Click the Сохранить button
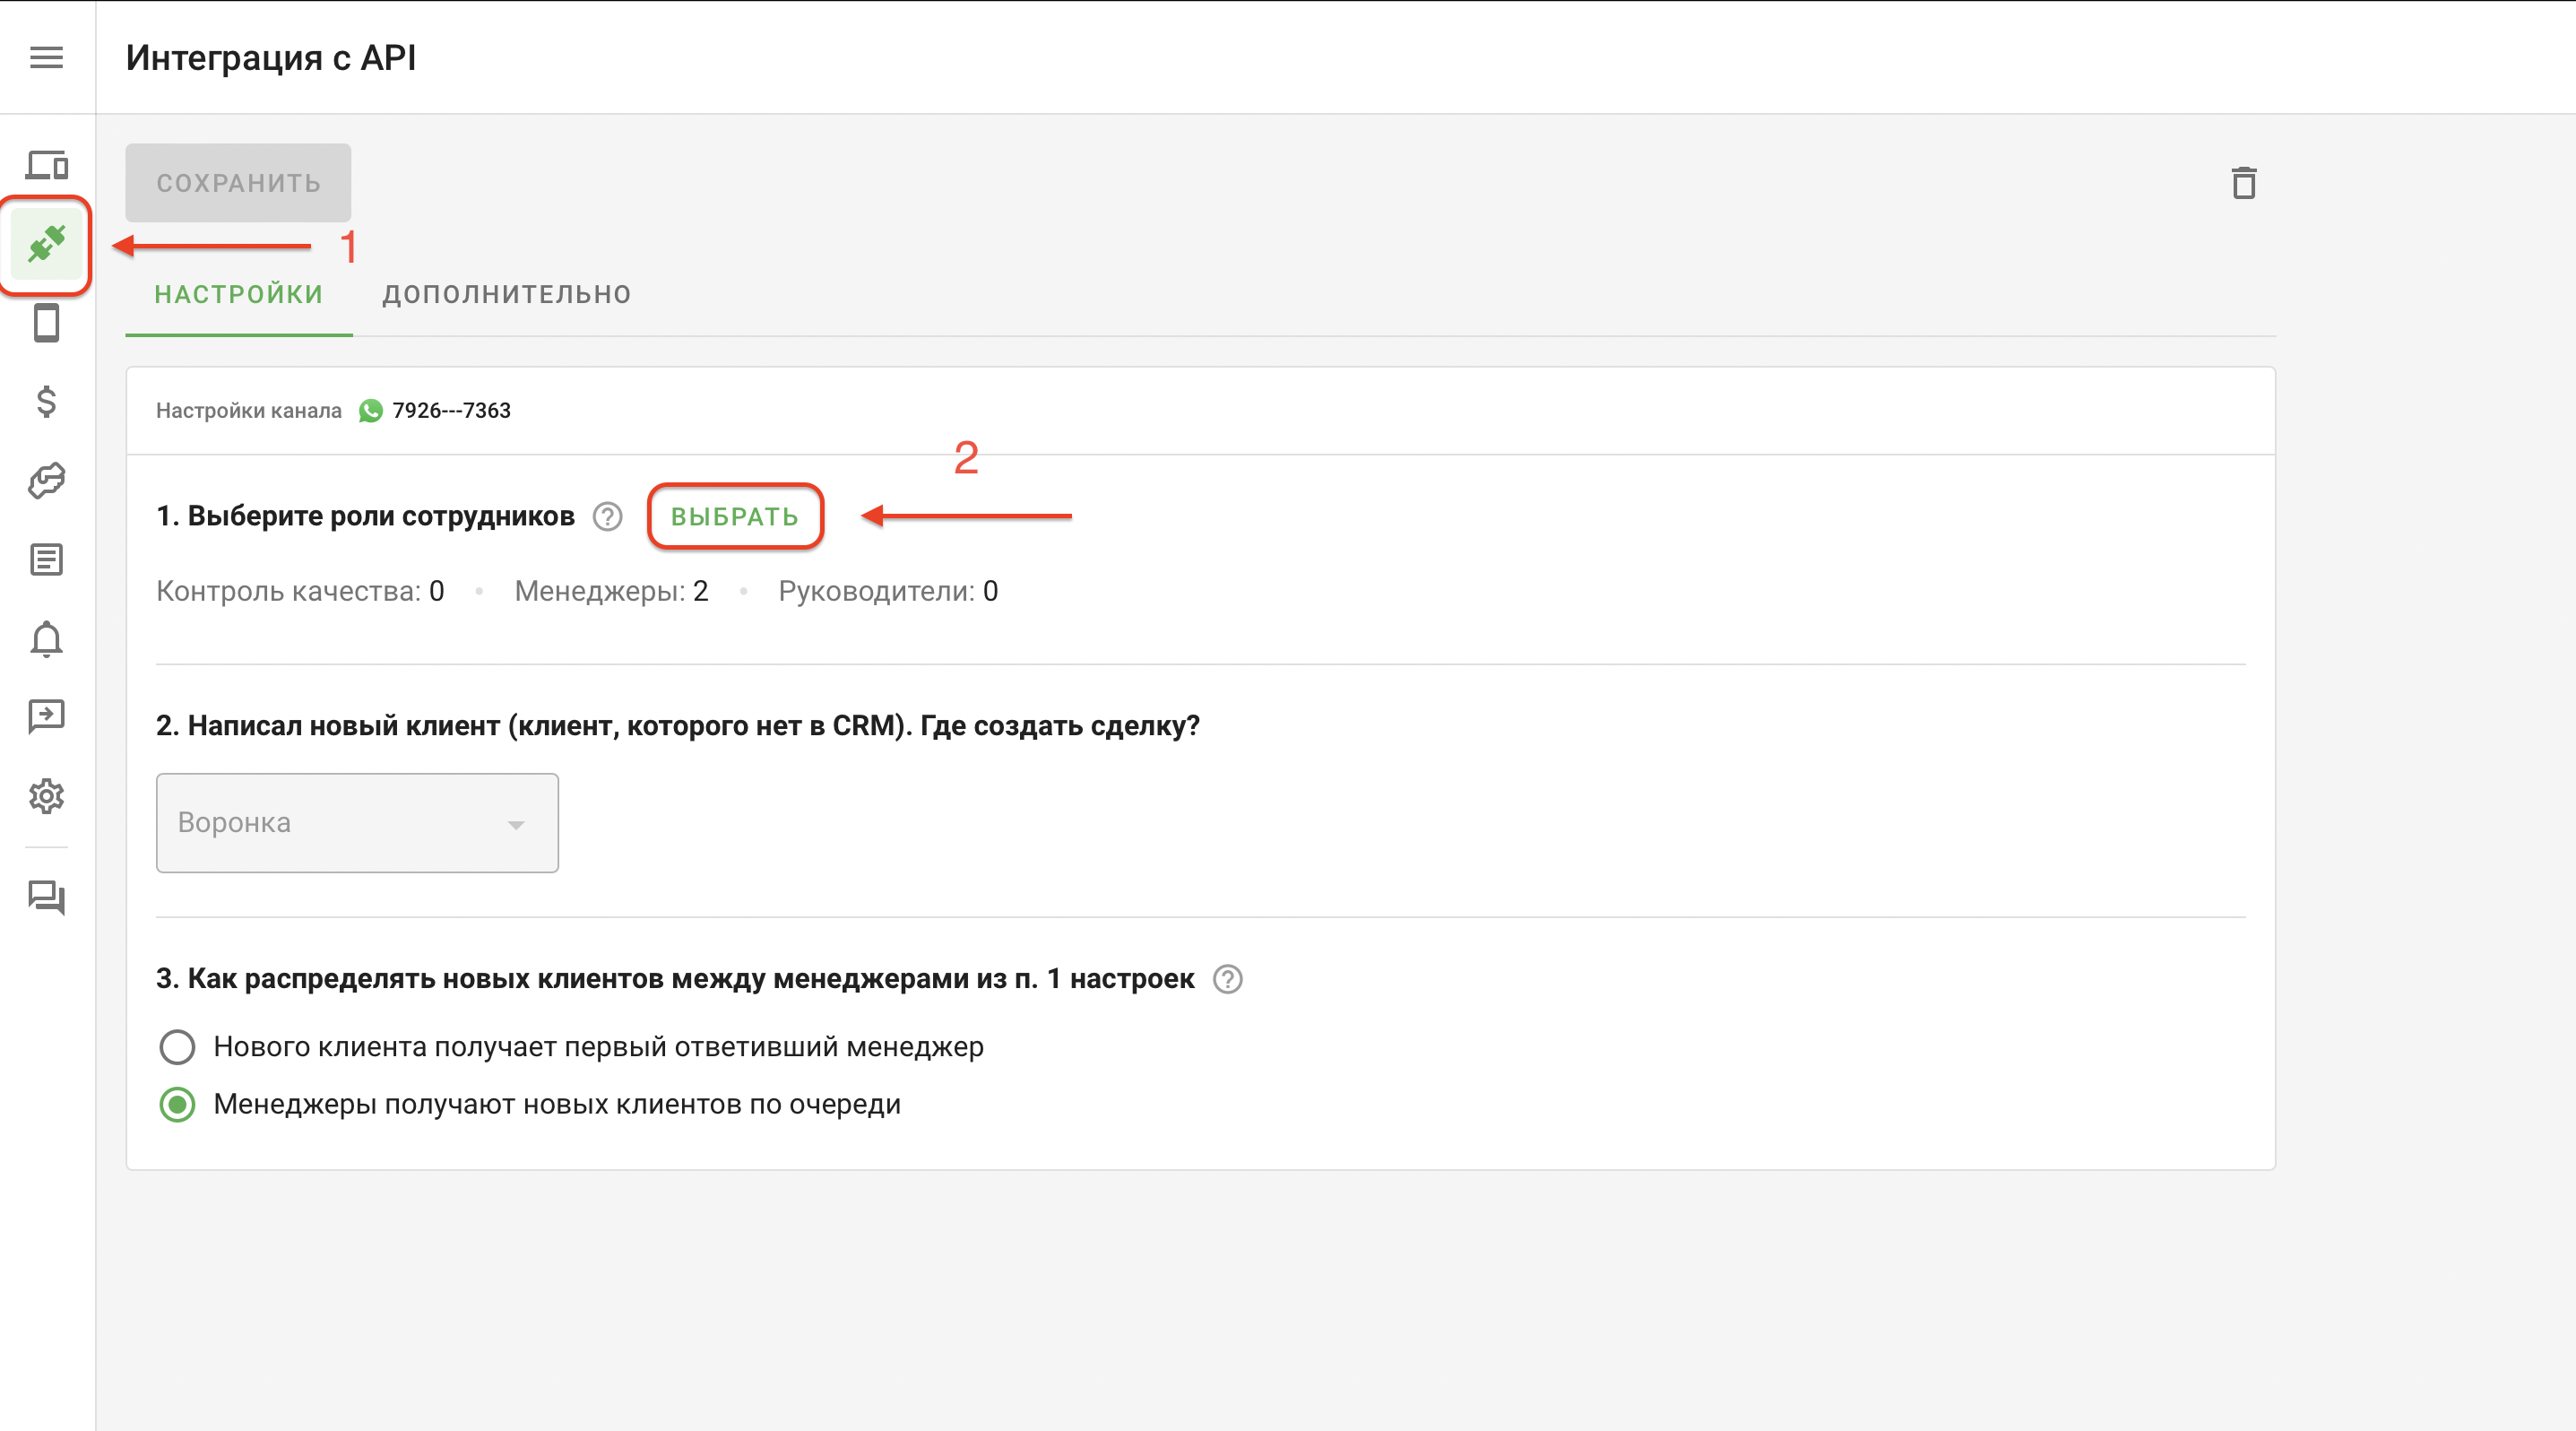The height and width of the screenshot is (1431, 2576). pos(238,183)
